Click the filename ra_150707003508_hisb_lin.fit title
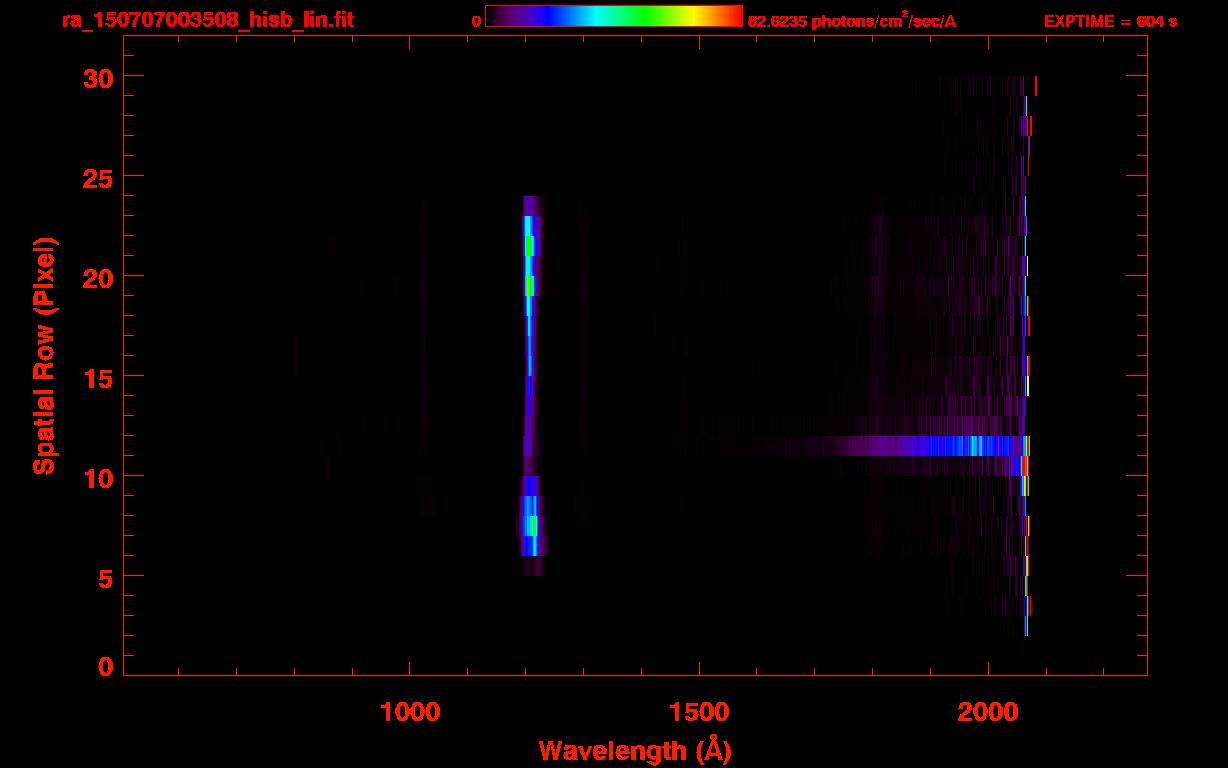 click(207, 20)
